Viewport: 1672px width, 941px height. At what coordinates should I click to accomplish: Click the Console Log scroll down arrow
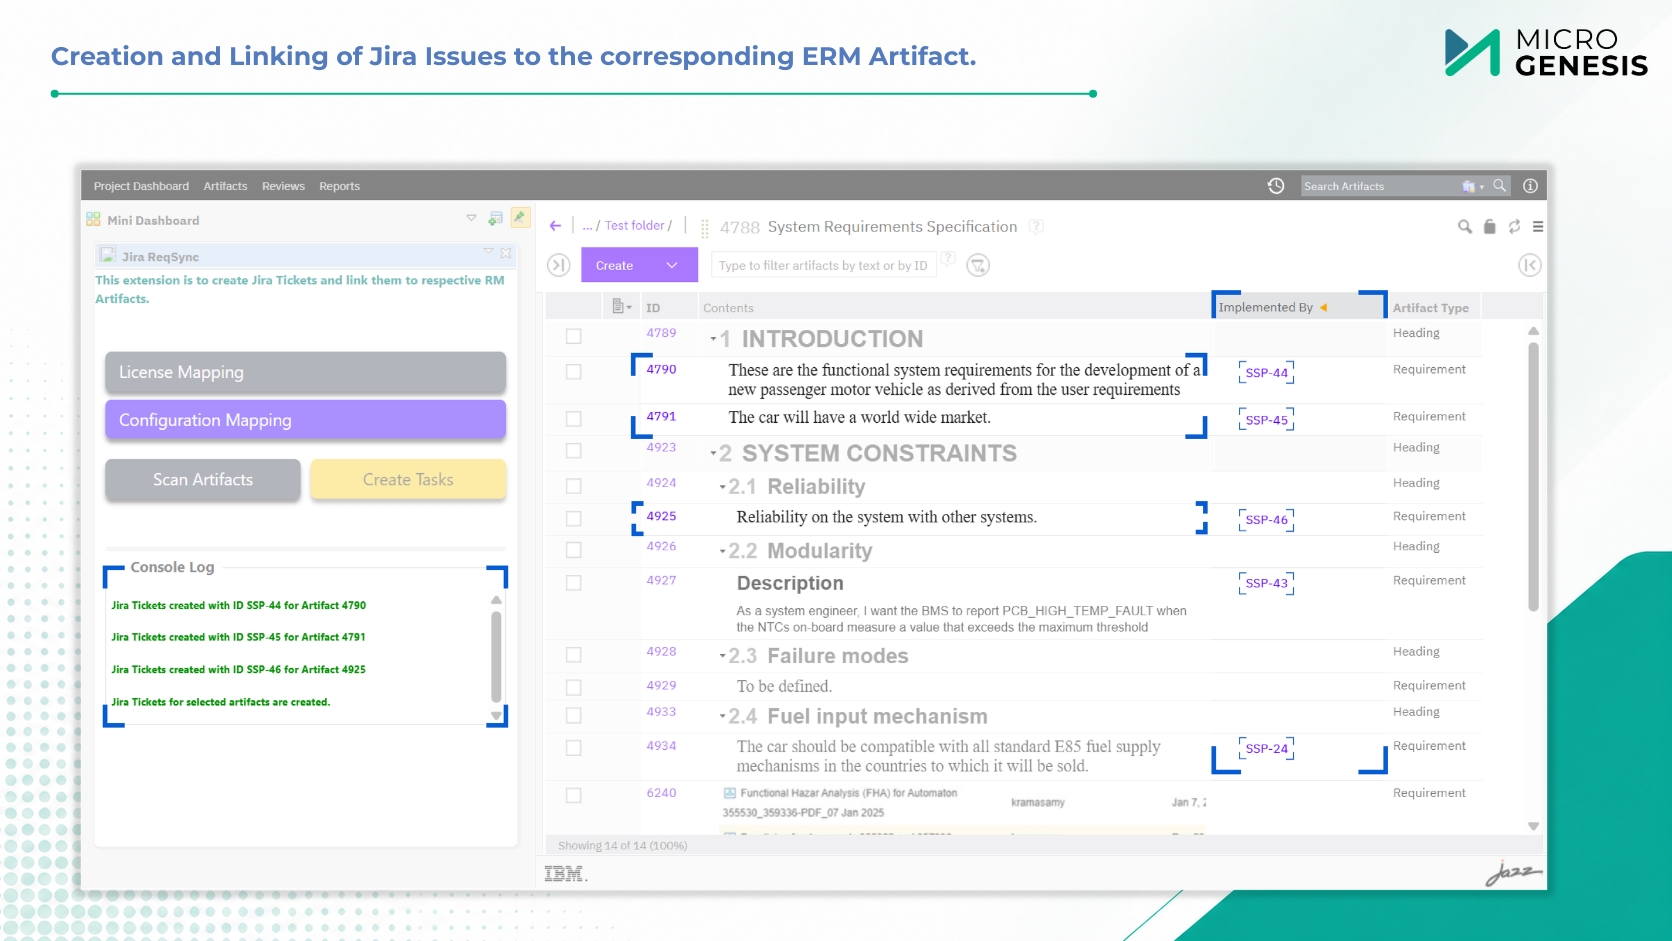[x=496, y=715]
